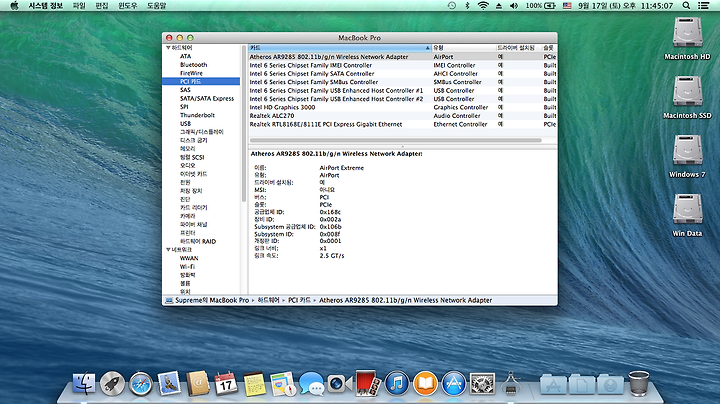The image size is (720, 404).
Task: Open Spotlight search magnifier
Action: point(686,6)
